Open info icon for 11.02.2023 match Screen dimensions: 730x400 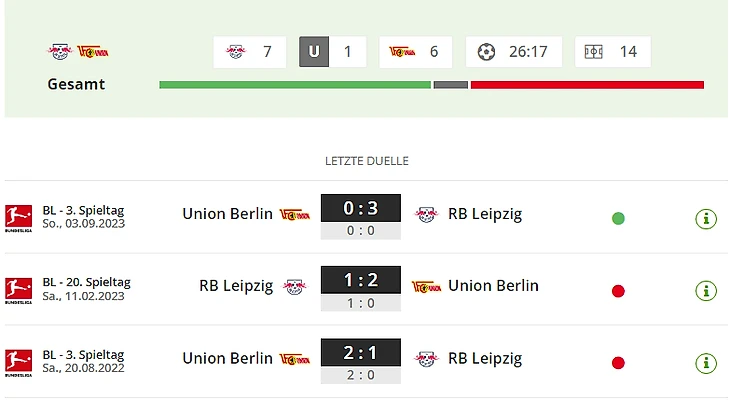pos(706,291)
